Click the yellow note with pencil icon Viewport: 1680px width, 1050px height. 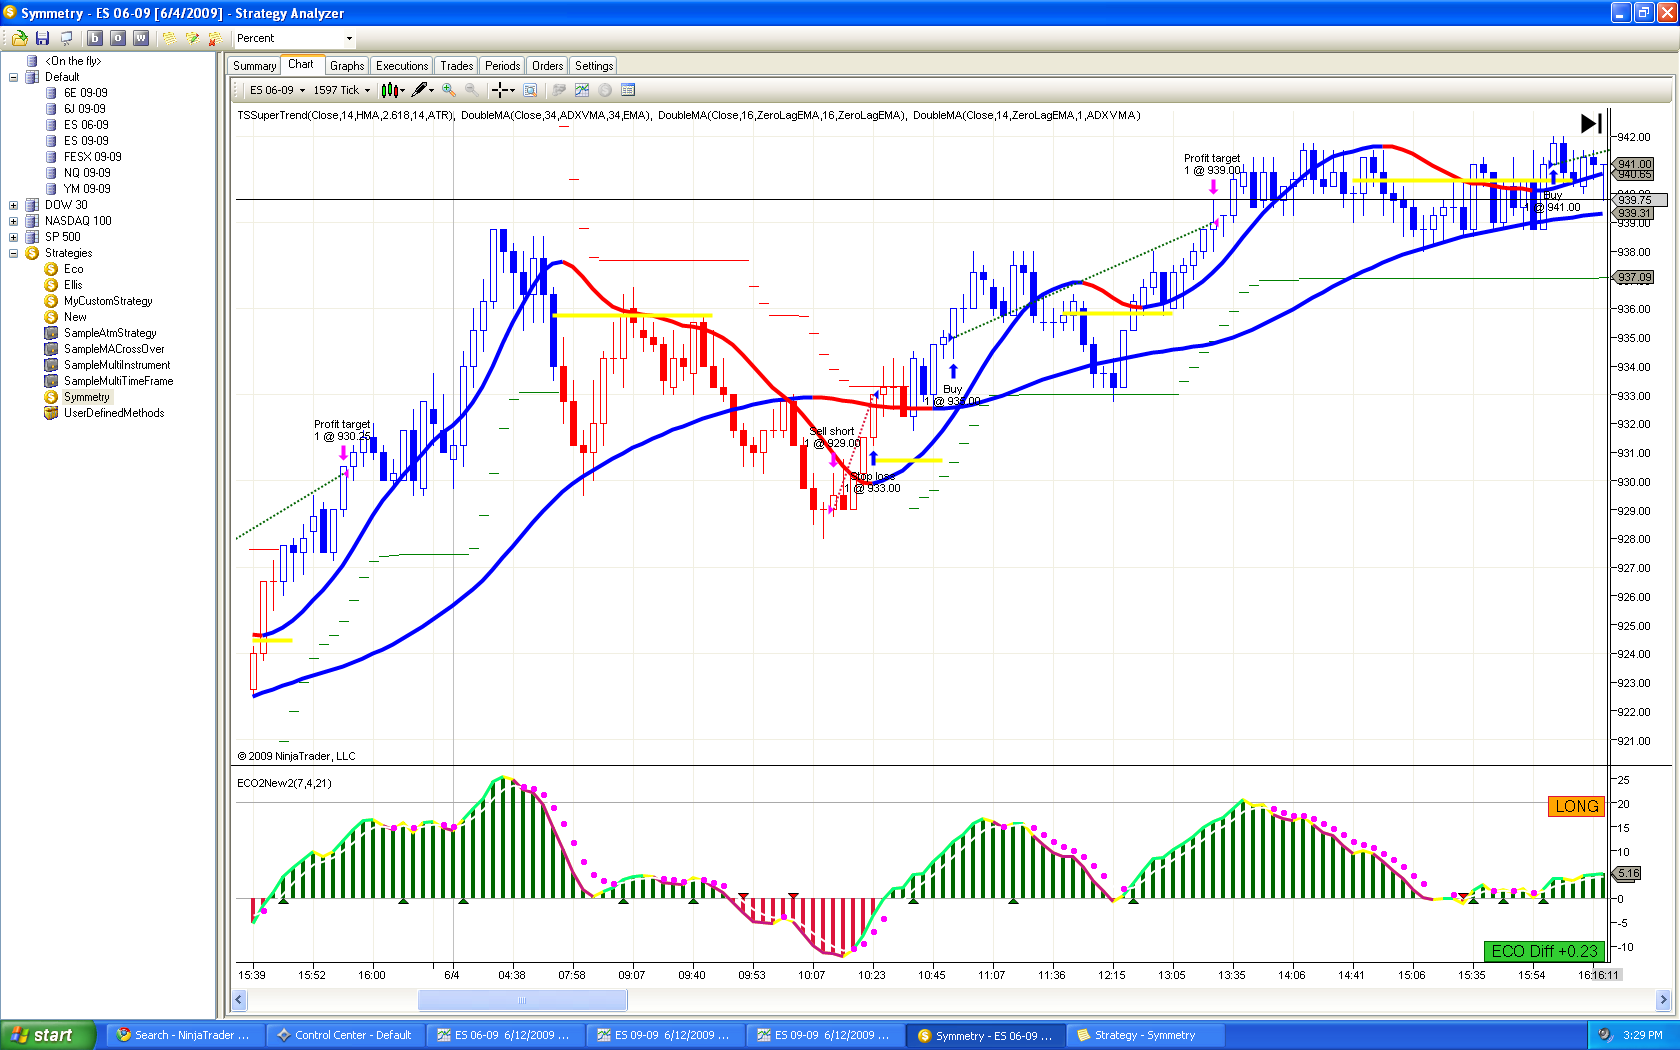pos(192,38)
